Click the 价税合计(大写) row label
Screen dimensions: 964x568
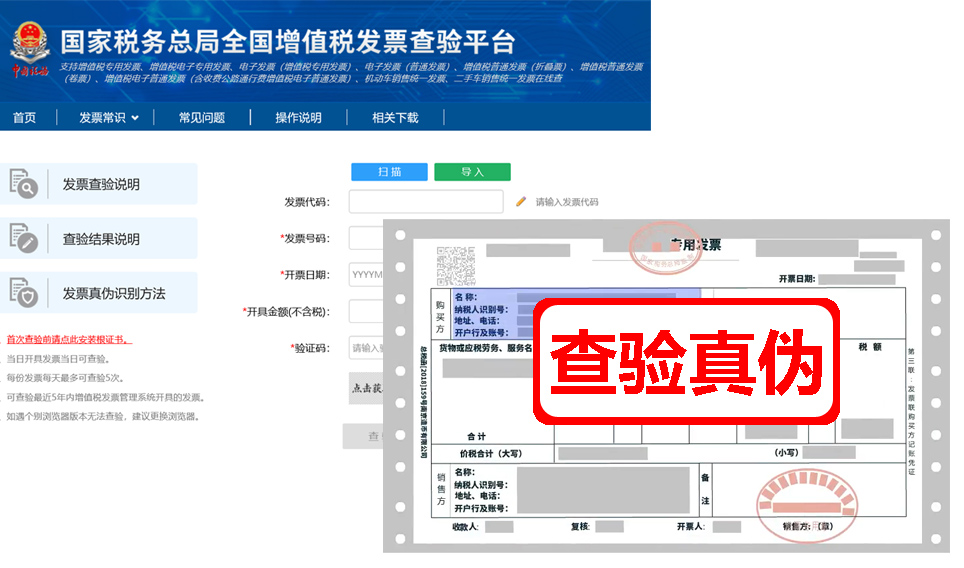click(x=491, y=454)
